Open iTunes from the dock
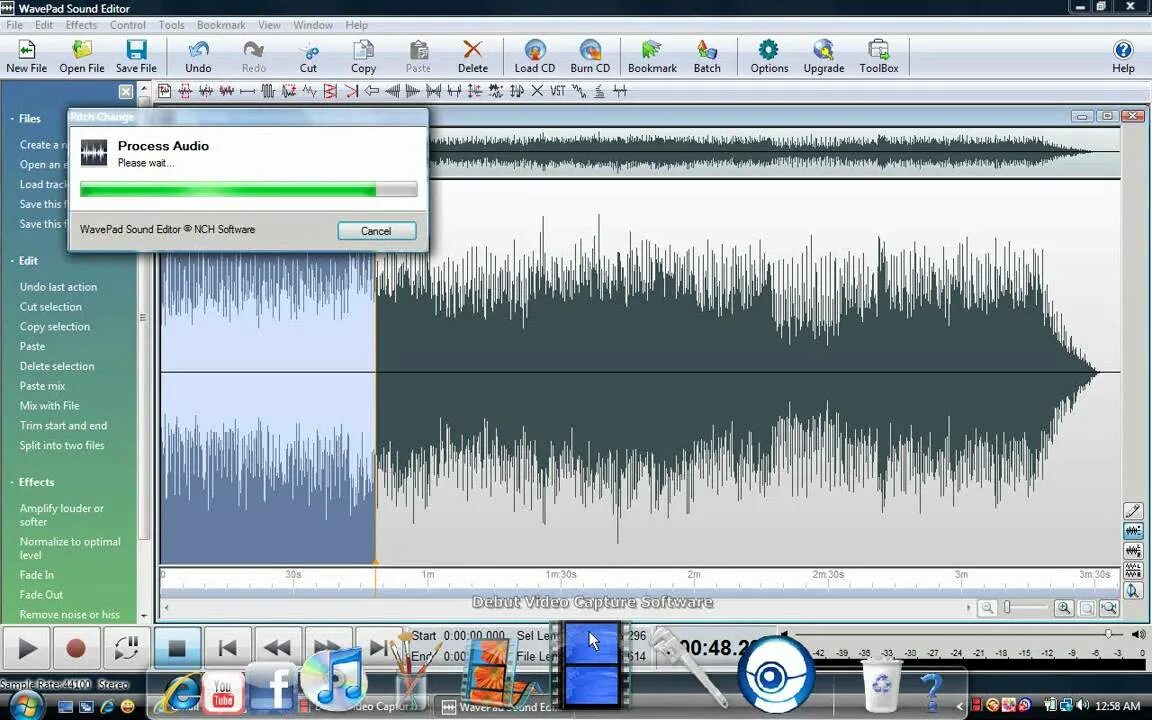Image resolution: width=1152 pixels, height=720 pixels. (333, 677)
